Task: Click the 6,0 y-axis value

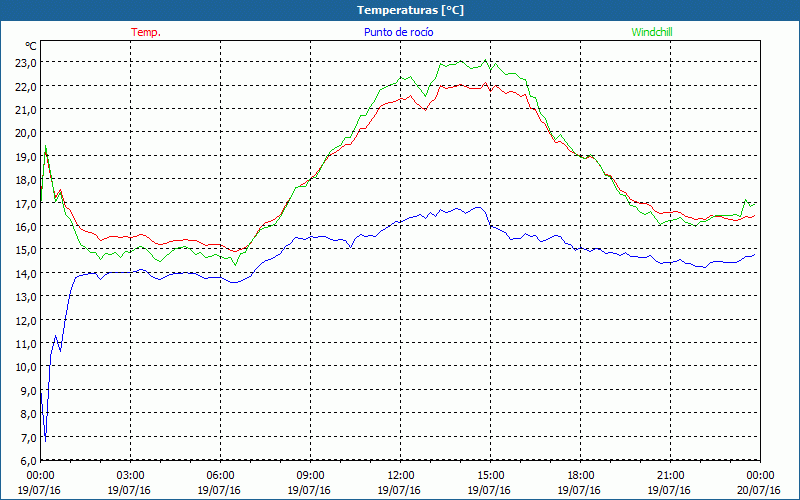Action: point(29,461)
